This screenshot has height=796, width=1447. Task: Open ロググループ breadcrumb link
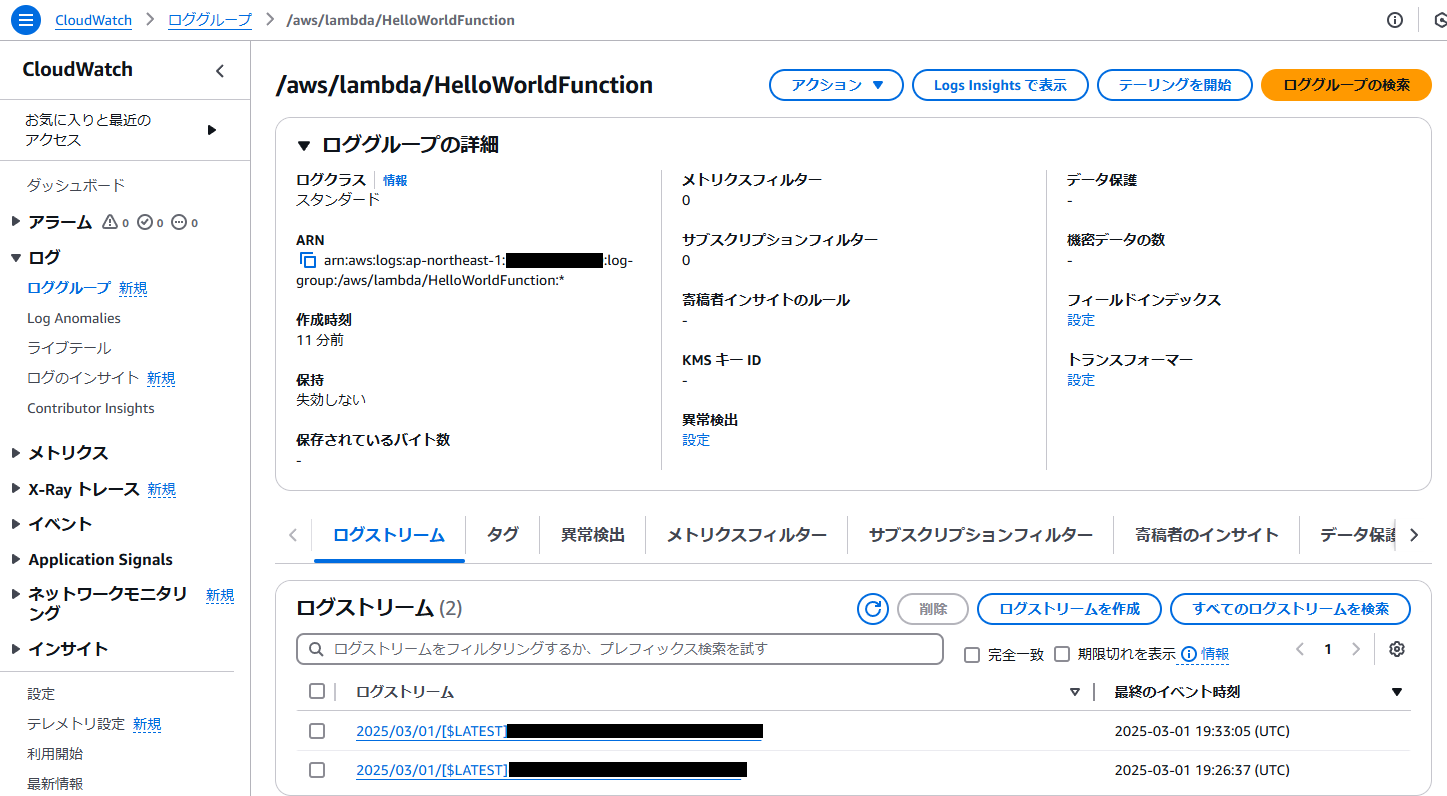click(x=210, y=20)
